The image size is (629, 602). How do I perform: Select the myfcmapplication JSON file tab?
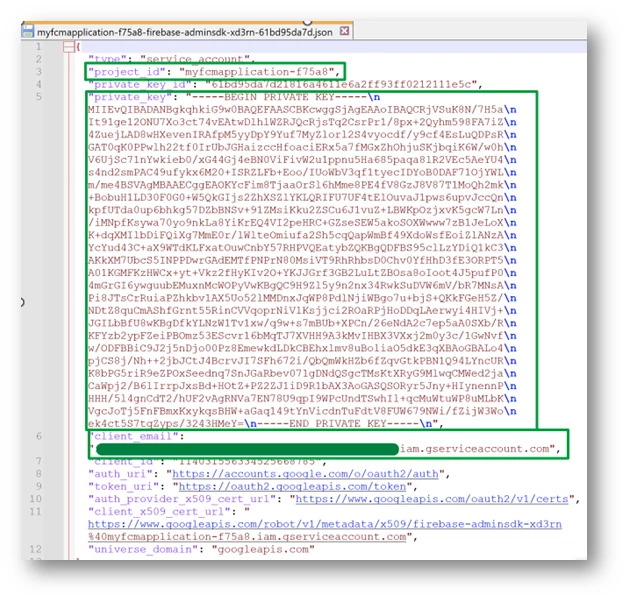click(185, 32)
